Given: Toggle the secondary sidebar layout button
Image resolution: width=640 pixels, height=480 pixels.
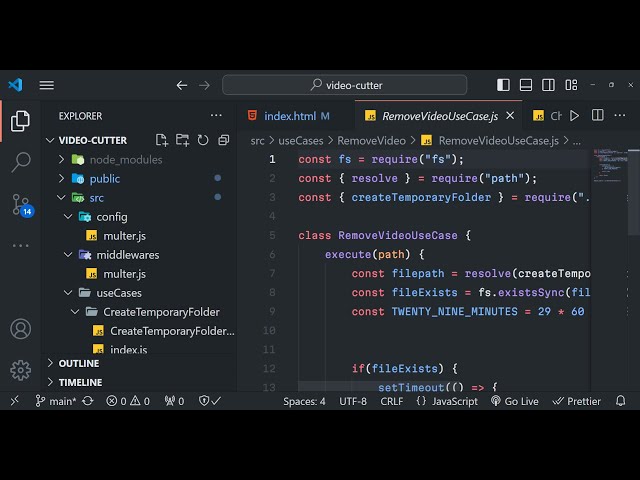Looking at the screenshot, I should click(550, 85).
